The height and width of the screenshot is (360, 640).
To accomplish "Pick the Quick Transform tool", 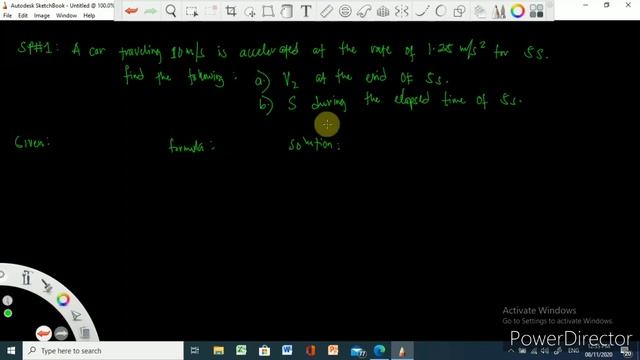I will (249, 11).
